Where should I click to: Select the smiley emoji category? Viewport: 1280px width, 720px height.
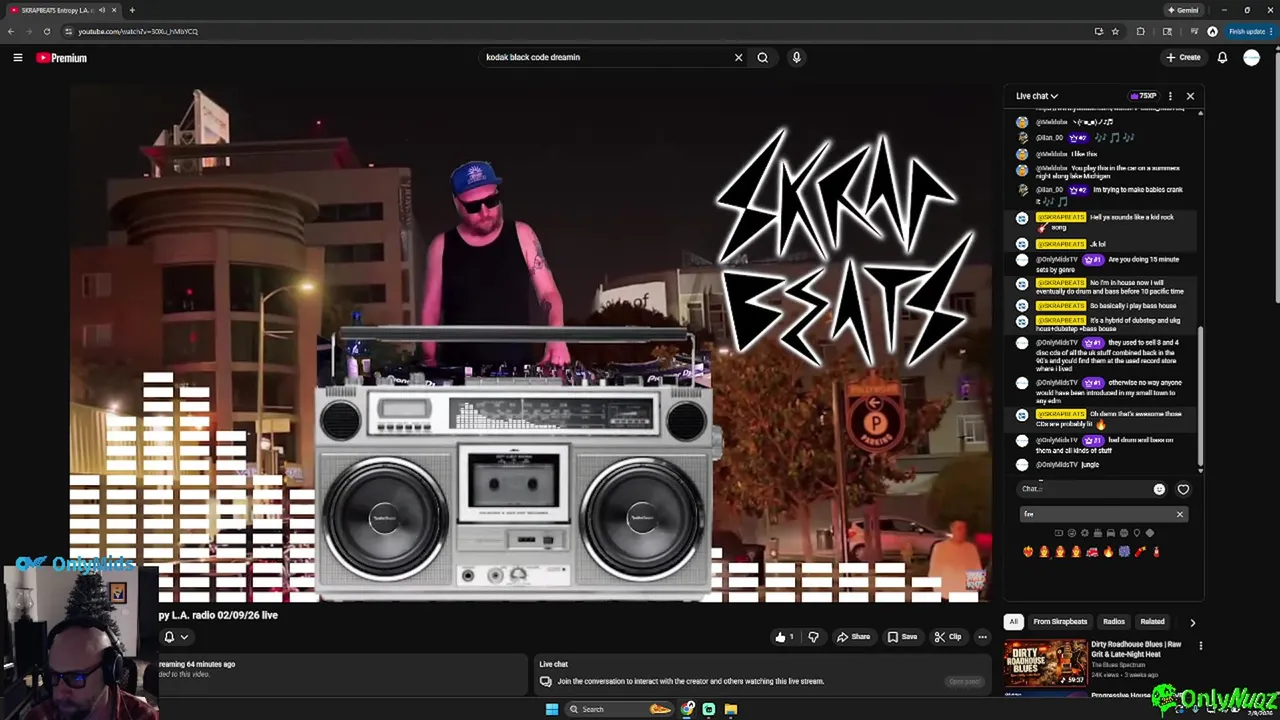click(x=1072, y=533)
